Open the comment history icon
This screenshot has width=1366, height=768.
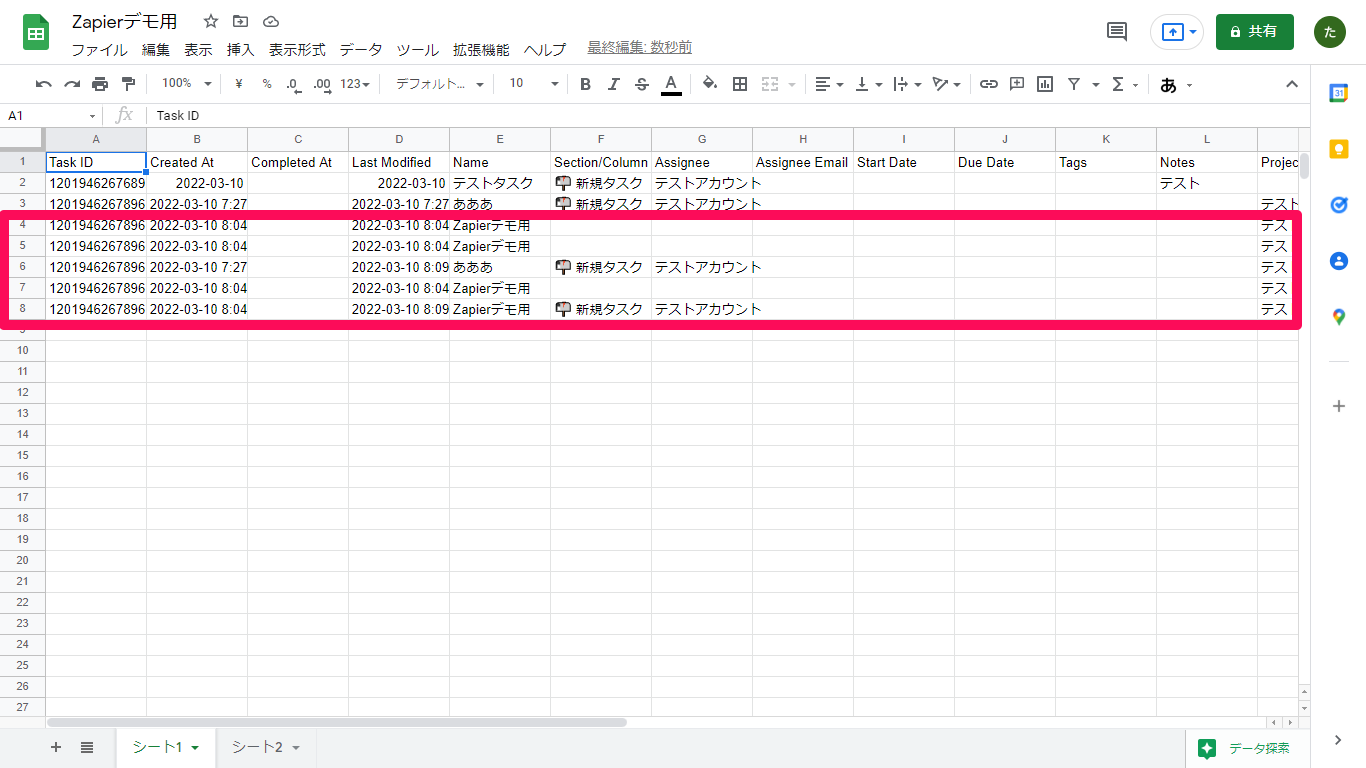click(x=1117, y=32)
